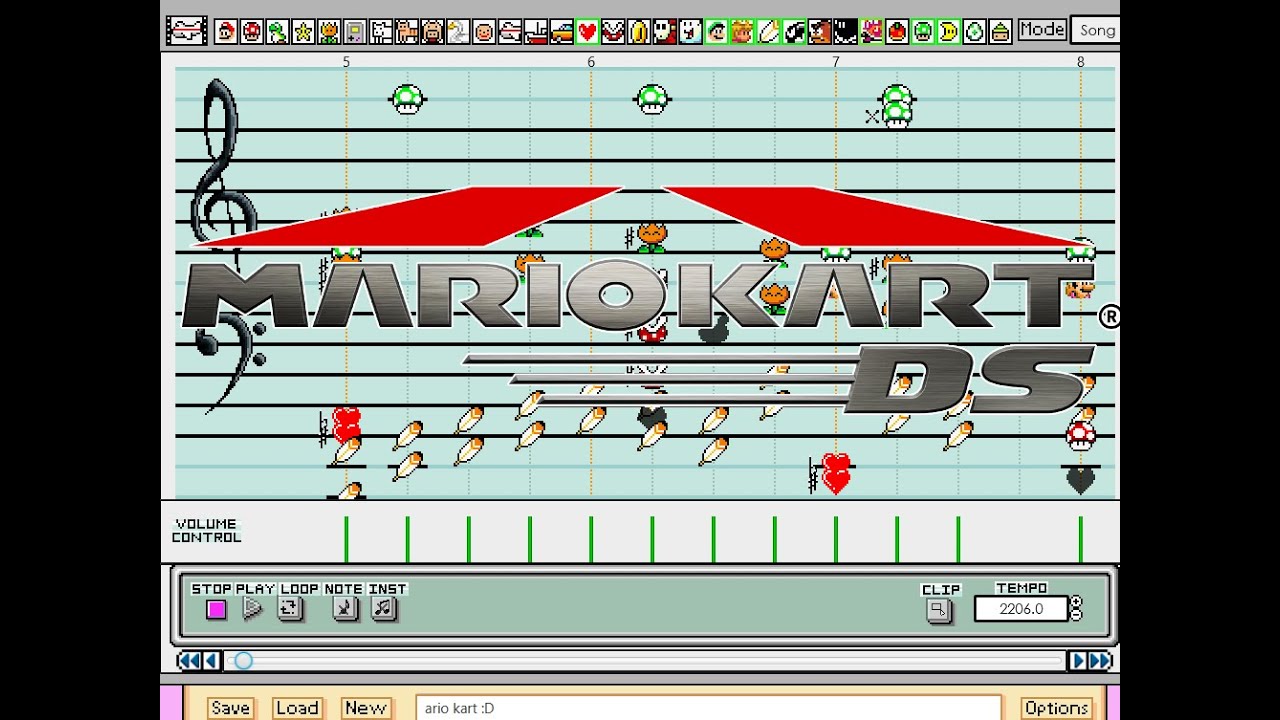This screenshot has height=720, width=1280.
Task: Select the Mario instrument icon
Action: (226, 31)
